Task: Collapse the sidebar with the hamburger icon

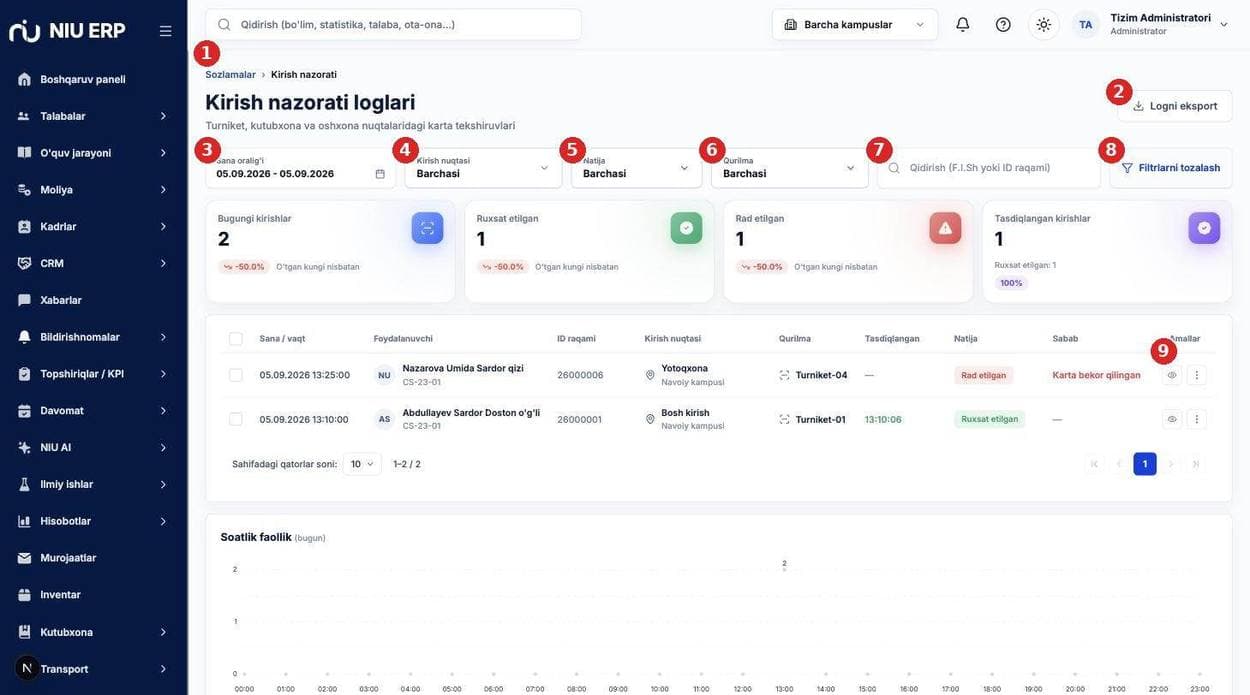Action: (166, 31)
